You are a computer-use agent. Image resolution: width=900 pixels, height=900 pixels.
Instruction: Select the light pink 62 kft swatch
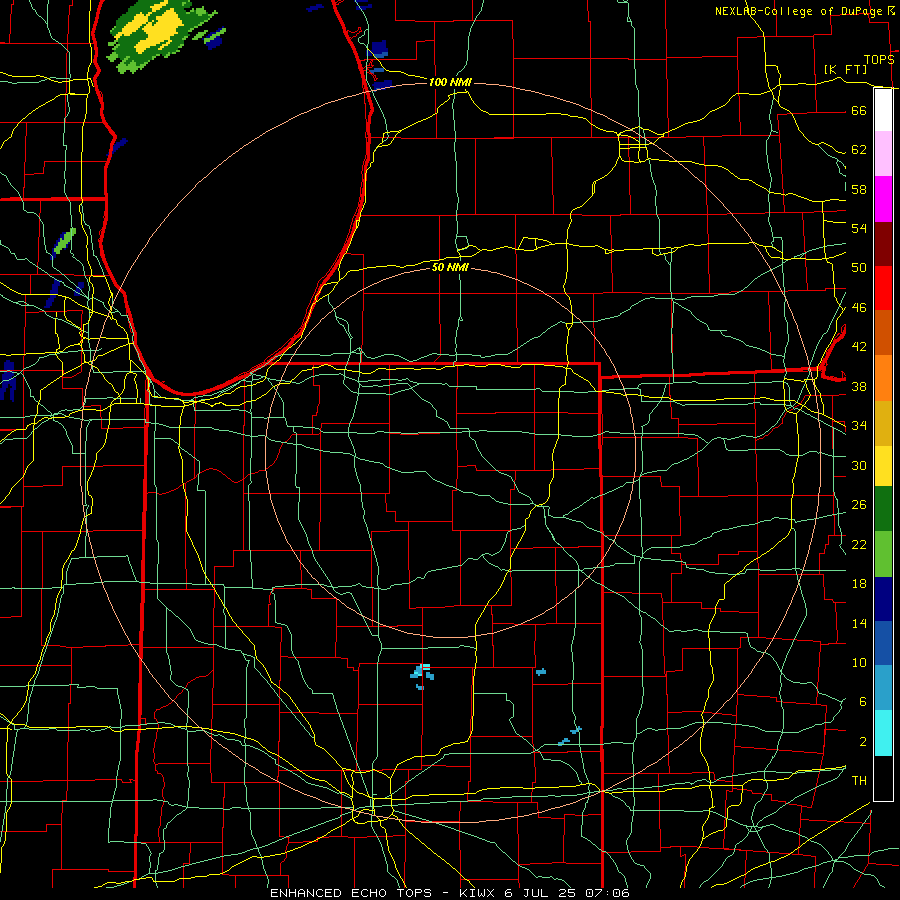pos(883,154)
